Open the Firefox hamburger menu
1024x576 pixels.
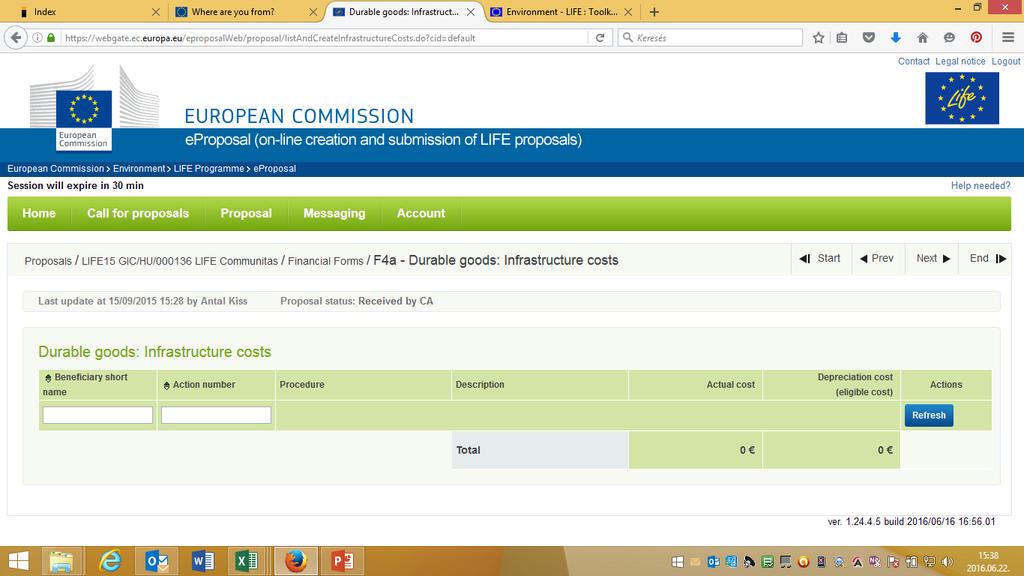tap(1008, 38)
